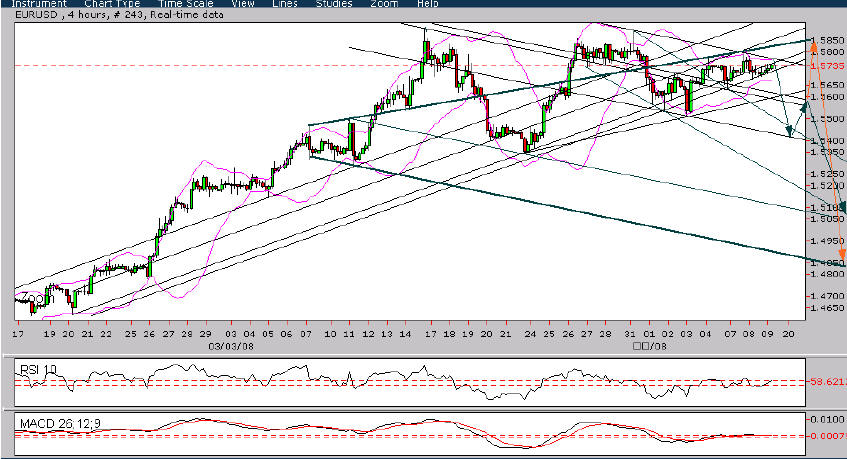
Task: Click the 1.5850 price axis label
Action: 827,40
